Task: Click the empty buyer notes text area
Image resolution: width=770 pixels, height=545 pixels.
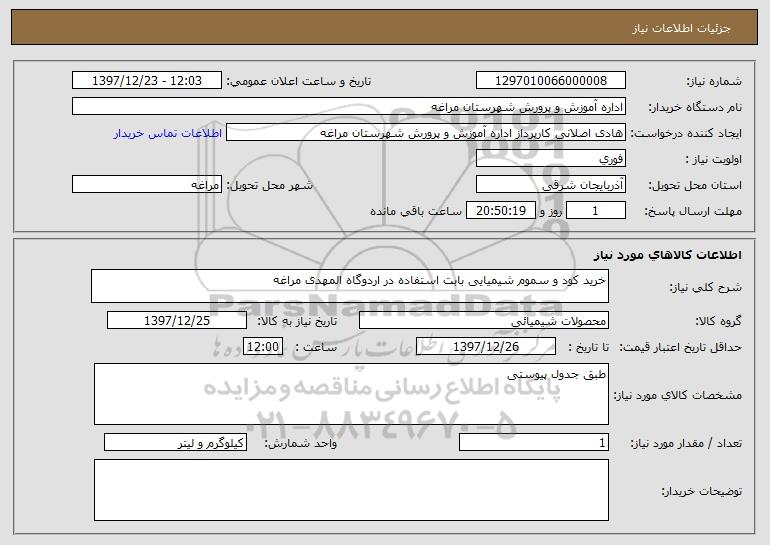Action: pos(351,490)
